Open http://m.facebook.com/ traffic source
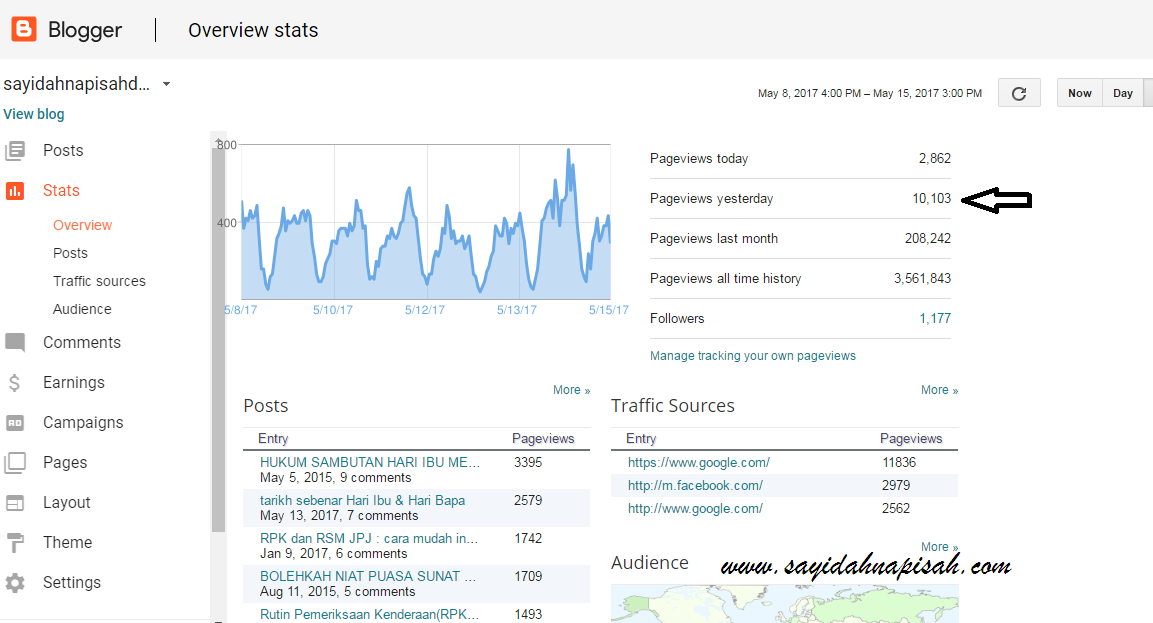The width and height of the screenshot is (1153, 623). point(695,485)
